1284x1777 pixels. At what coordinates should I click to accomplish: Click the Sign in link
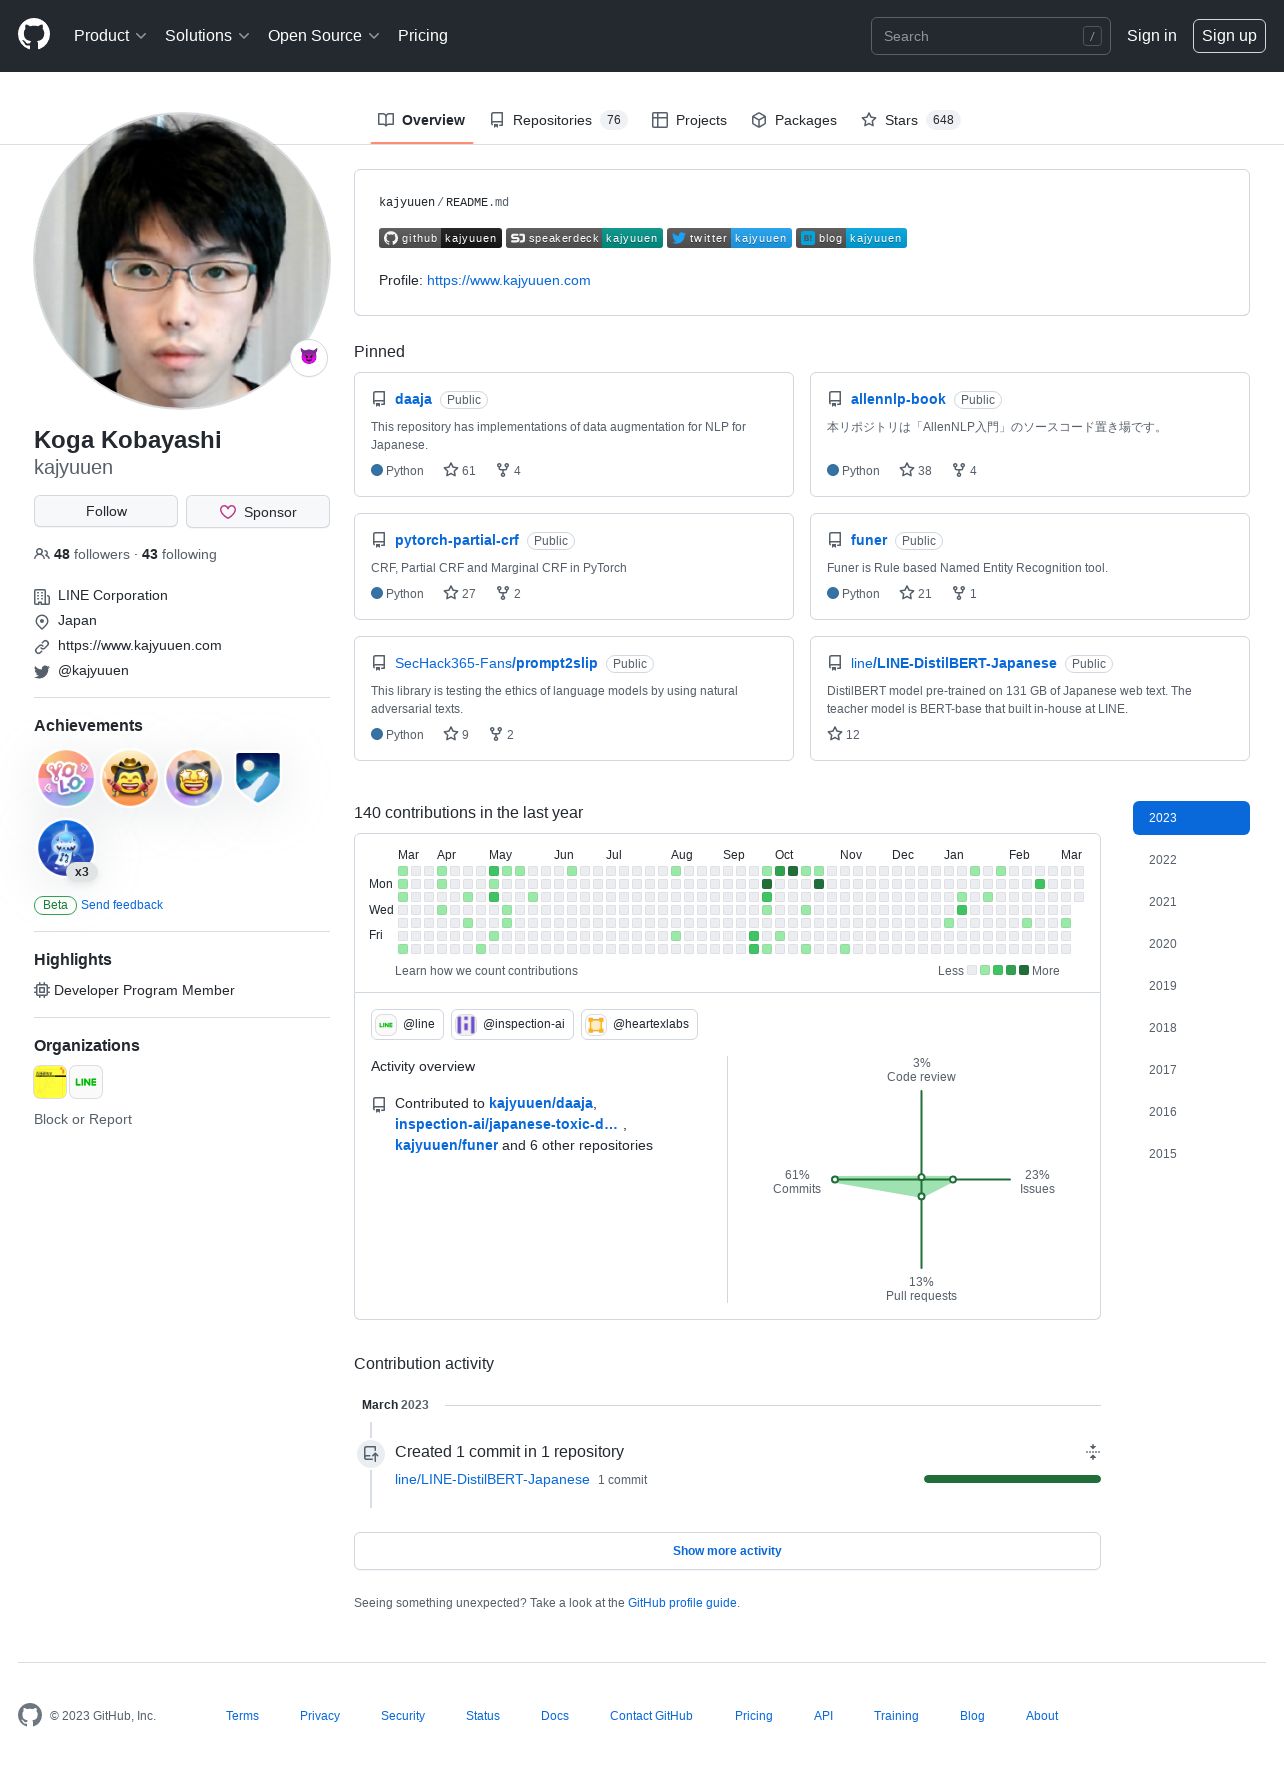tap(1152, 36)
